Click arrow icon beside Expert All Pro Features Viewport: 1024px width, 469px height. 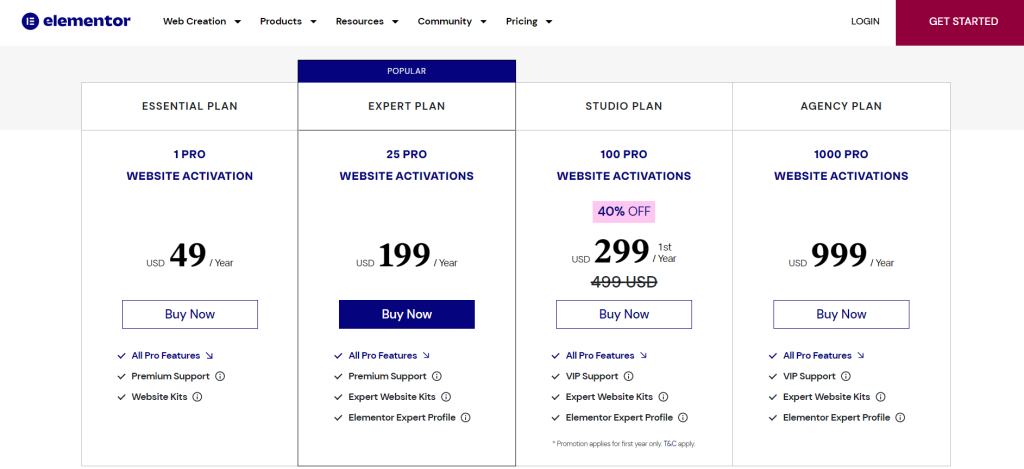click(x=426, y=355)
